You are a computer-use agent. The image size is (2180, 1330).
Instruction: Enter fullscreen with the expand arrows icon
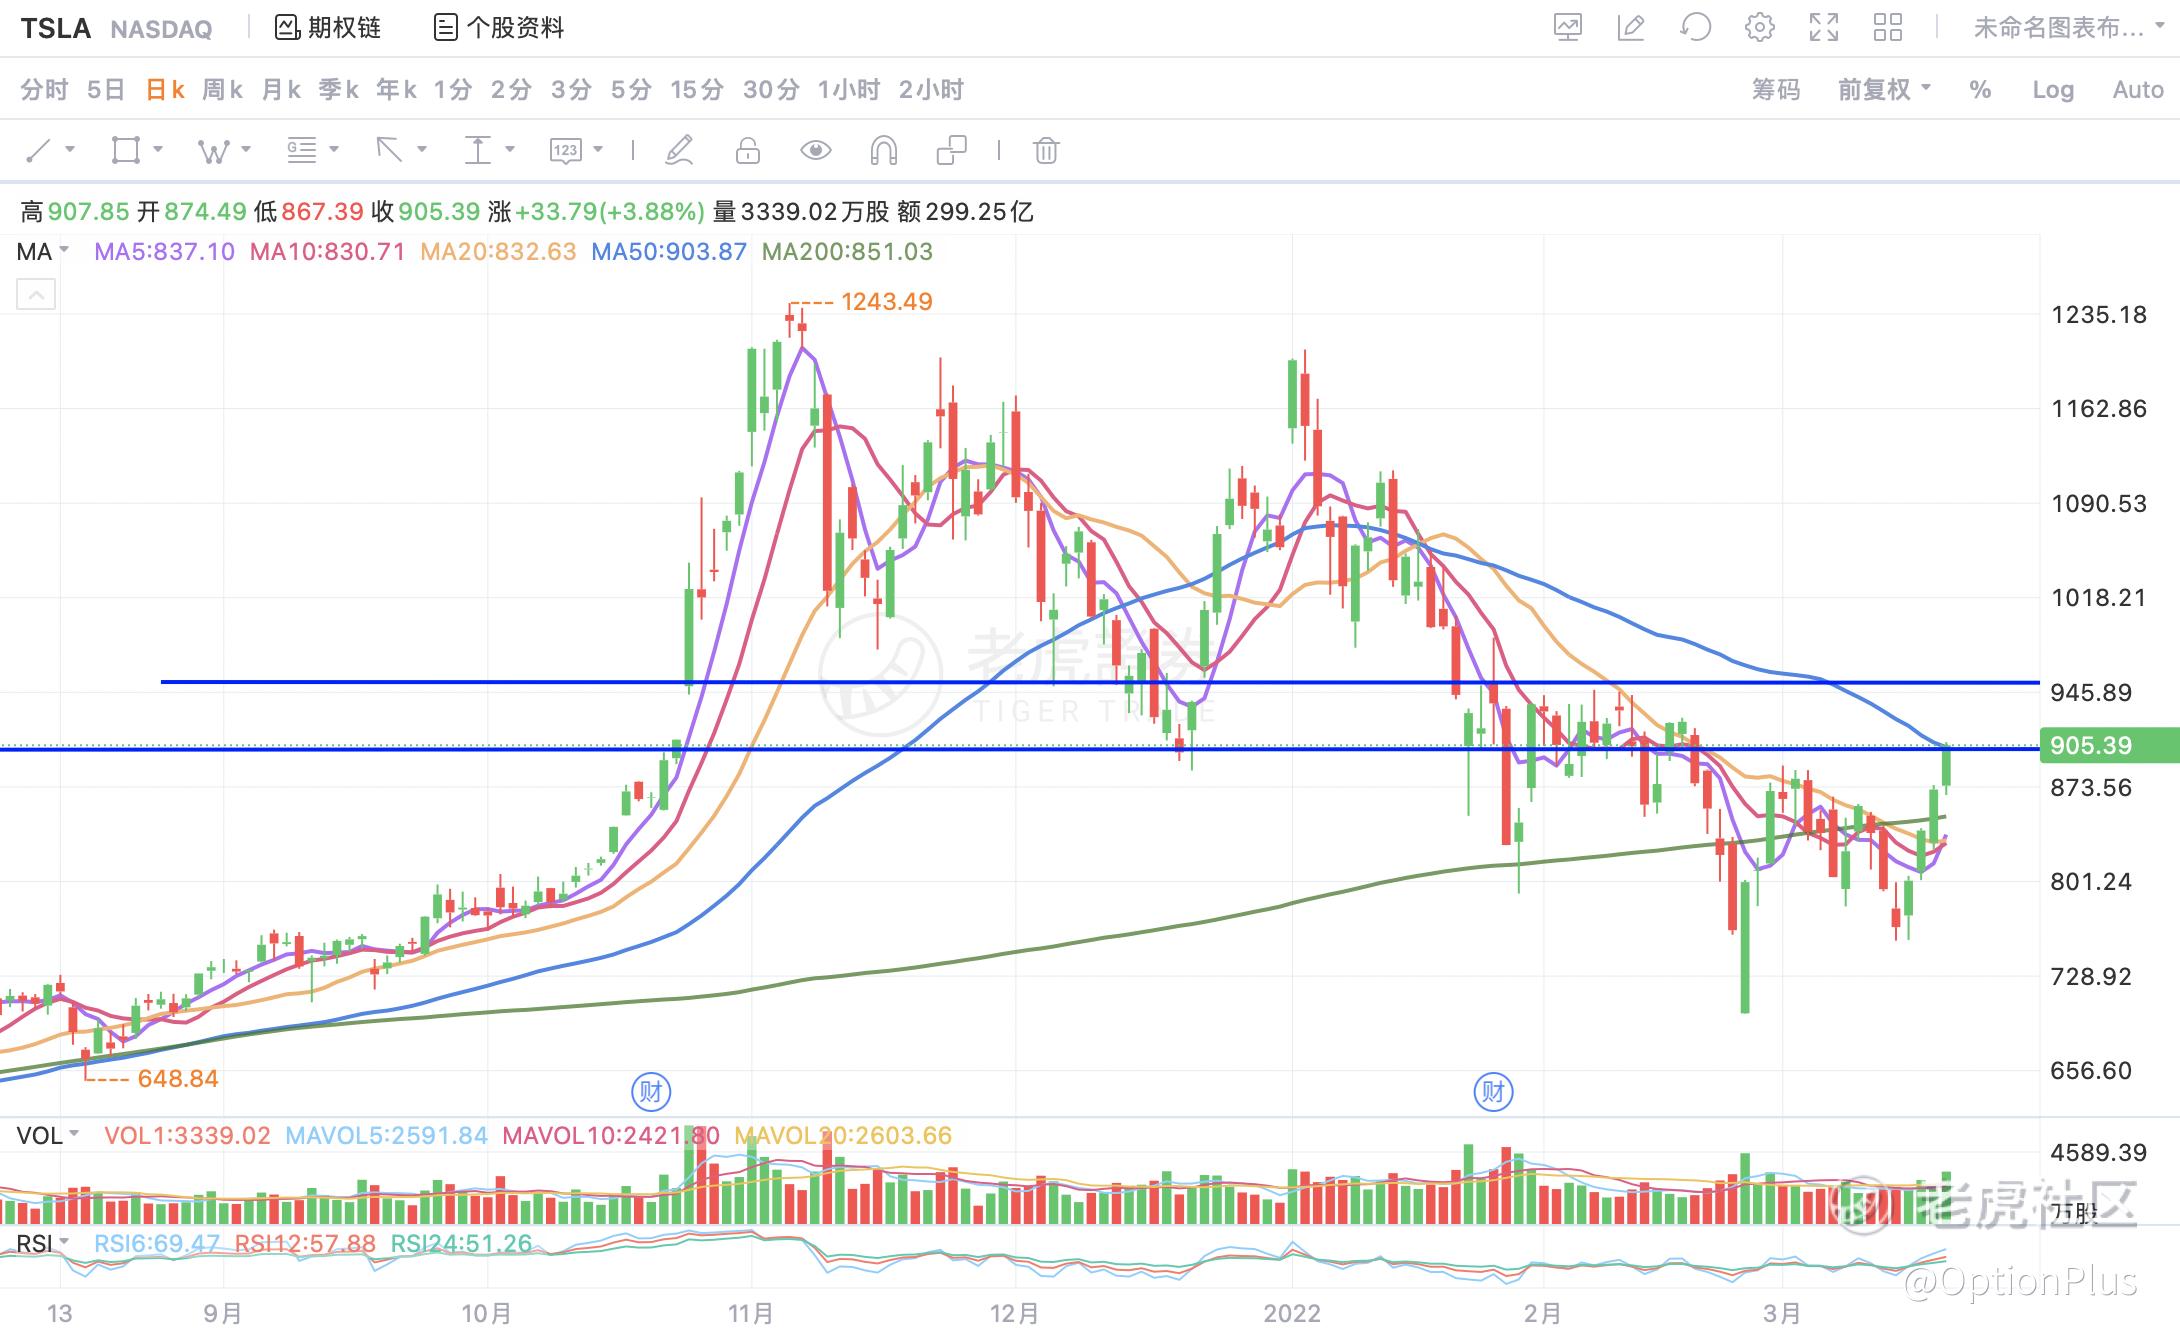tap(1824, 27)
